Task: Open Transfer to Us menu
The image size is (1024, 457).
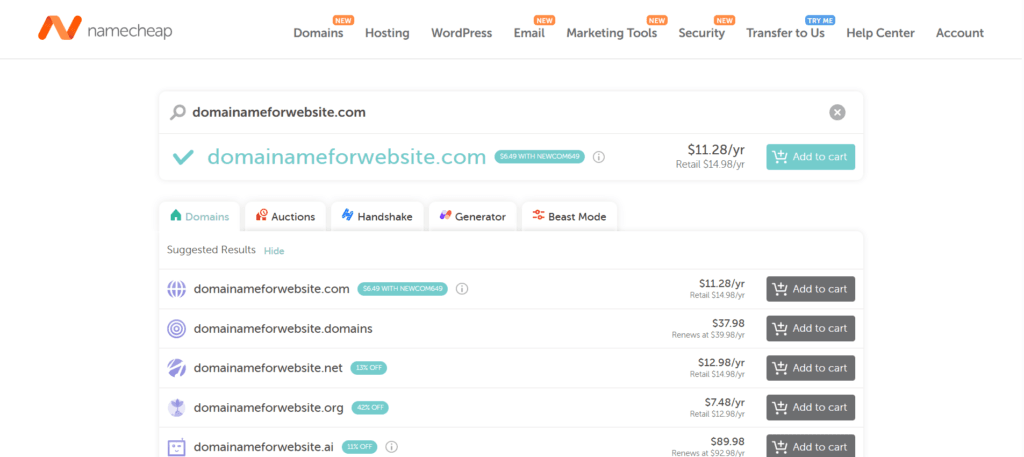Action: (786, 33)
